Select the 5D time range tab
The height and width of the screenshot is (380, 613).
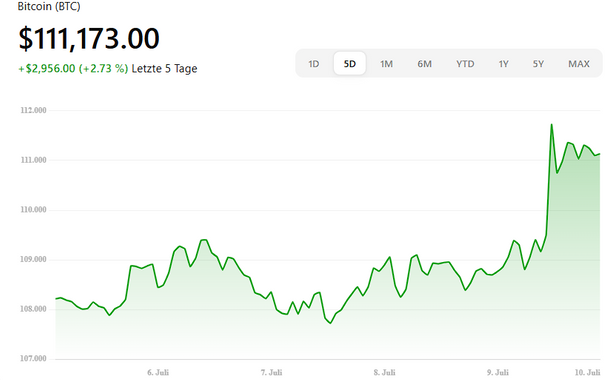350,64
